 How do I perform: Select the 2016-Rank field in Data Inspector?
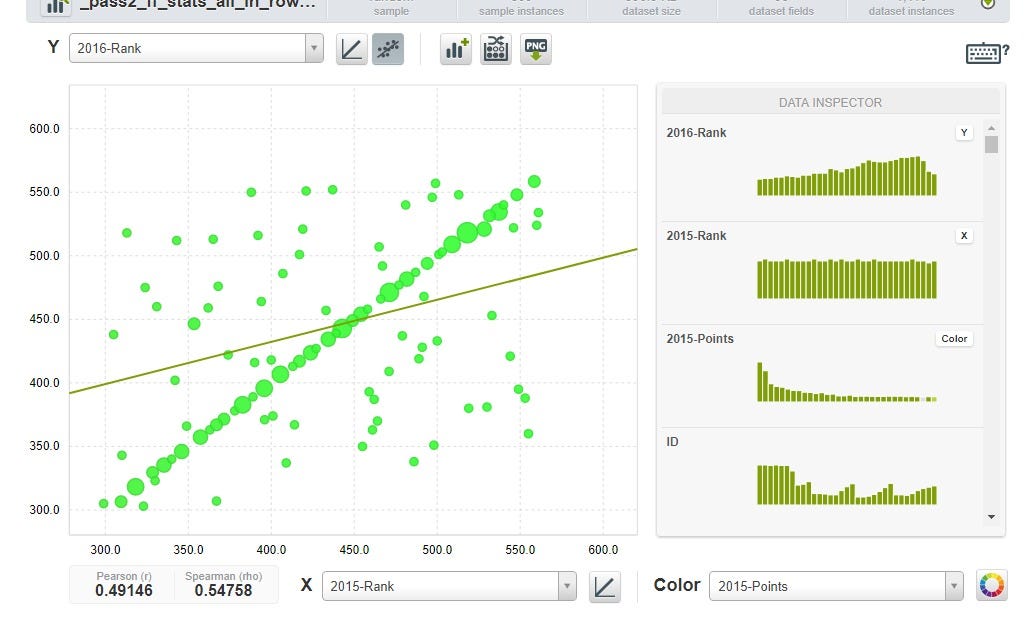pos(696,133)
